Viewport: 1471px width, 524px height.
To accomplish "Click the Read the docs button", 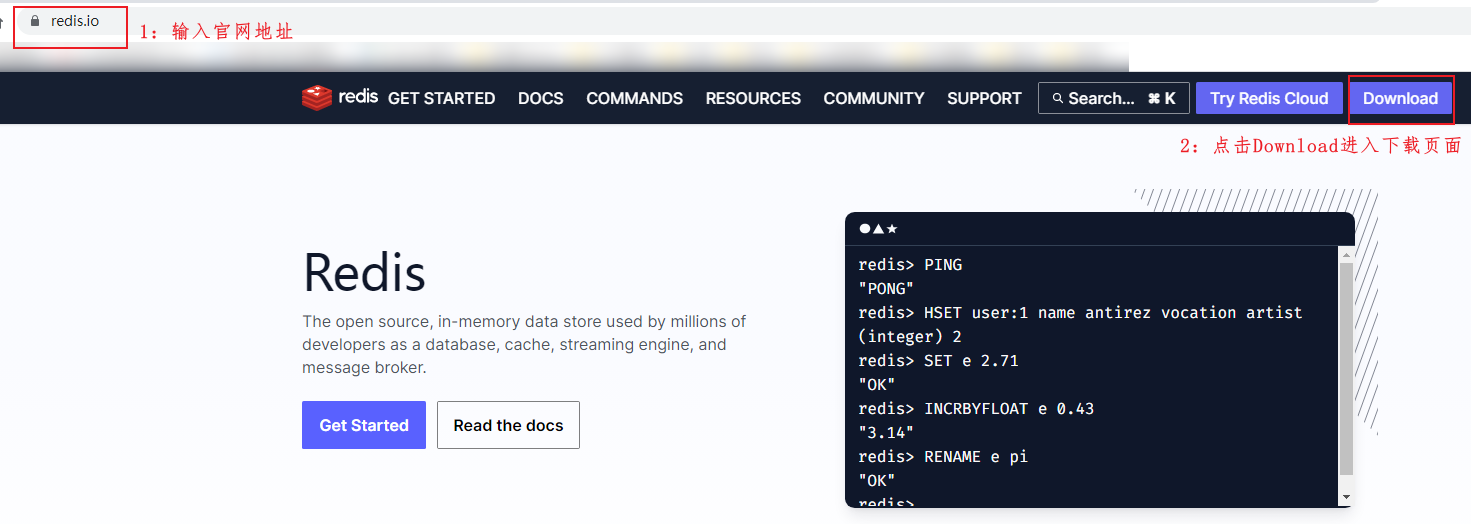I will pos(508,425).
